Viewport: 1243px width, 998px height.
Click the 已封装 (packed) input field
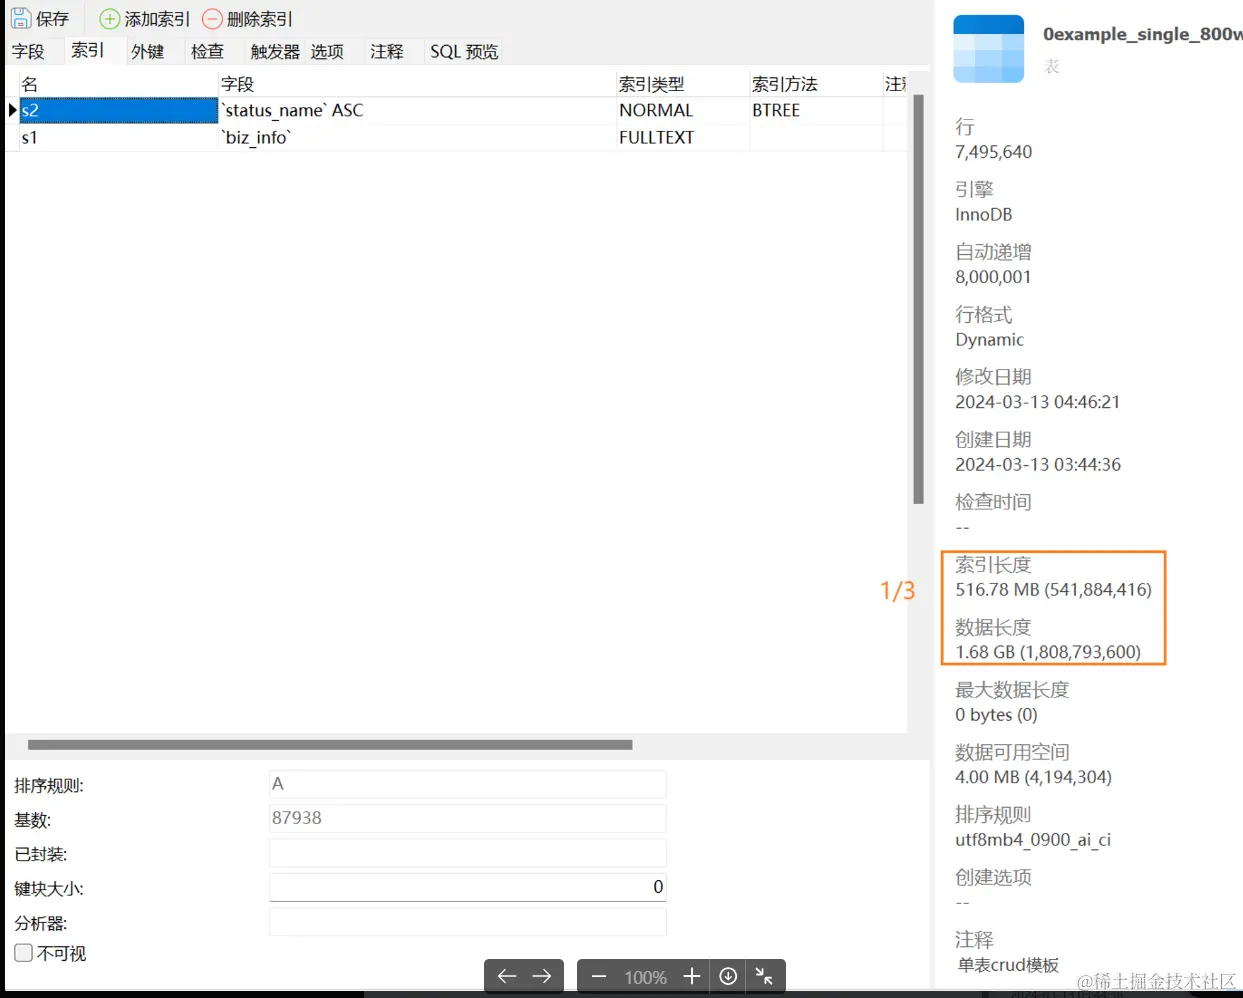(467, 853)
